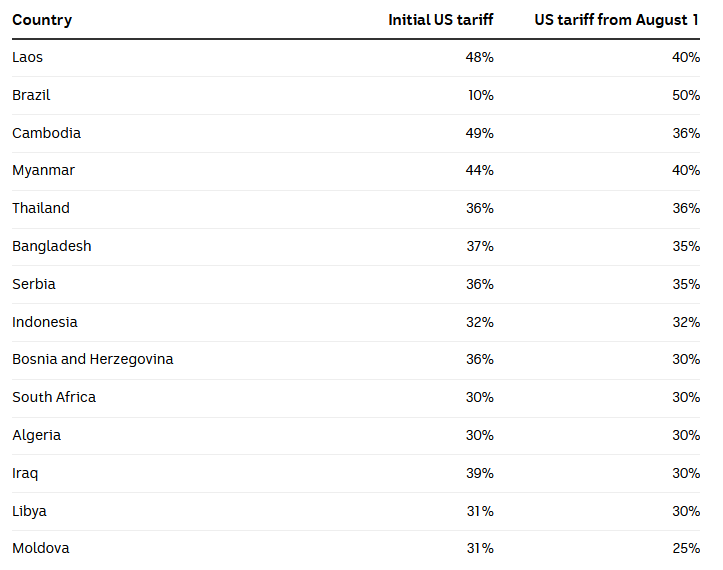Image resolution: width=723 pixels, height=570 pixels.
Task: Click the Country column header
Action: pos(42,20)
